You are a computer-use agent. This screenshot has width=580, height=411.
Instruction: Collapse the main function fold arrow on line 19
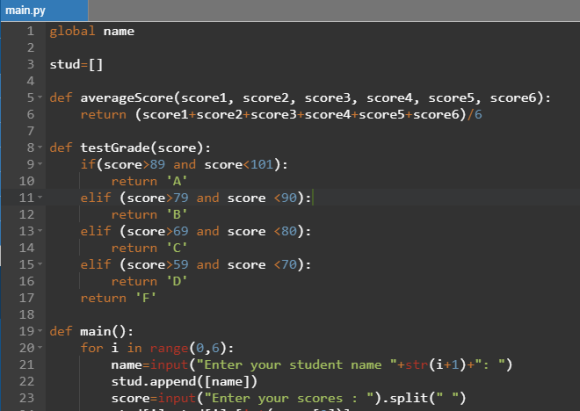coord(40,331)
